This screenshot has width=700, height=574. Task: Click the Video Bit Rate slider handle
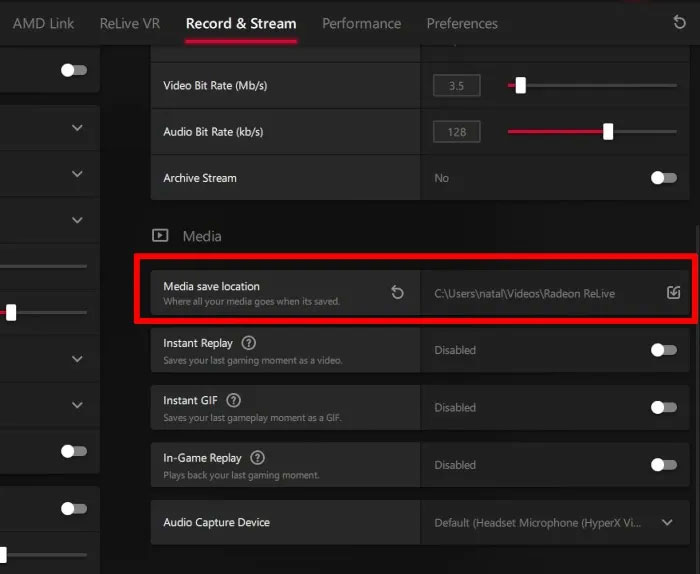[521, 85]
